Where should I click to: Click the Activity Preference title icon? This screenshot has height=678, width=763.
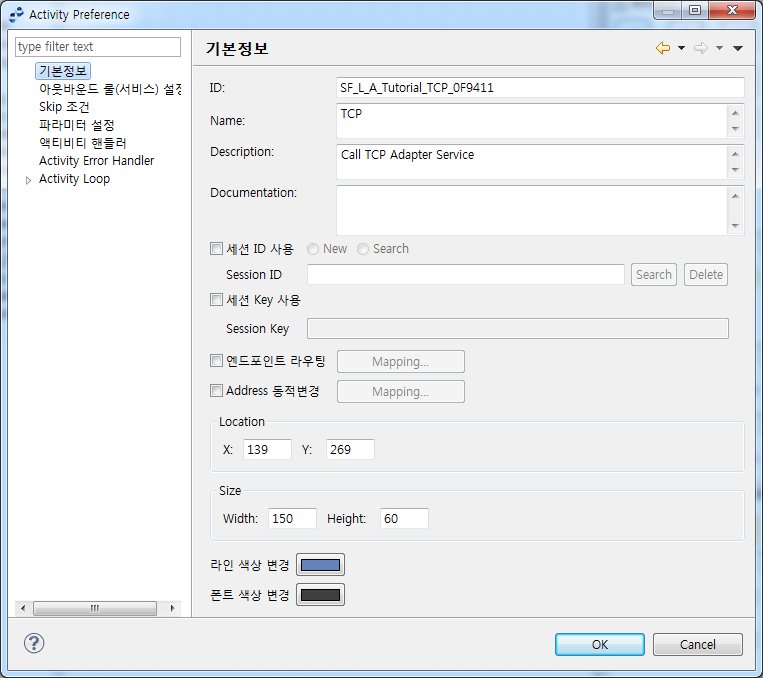tap(16, 14)
